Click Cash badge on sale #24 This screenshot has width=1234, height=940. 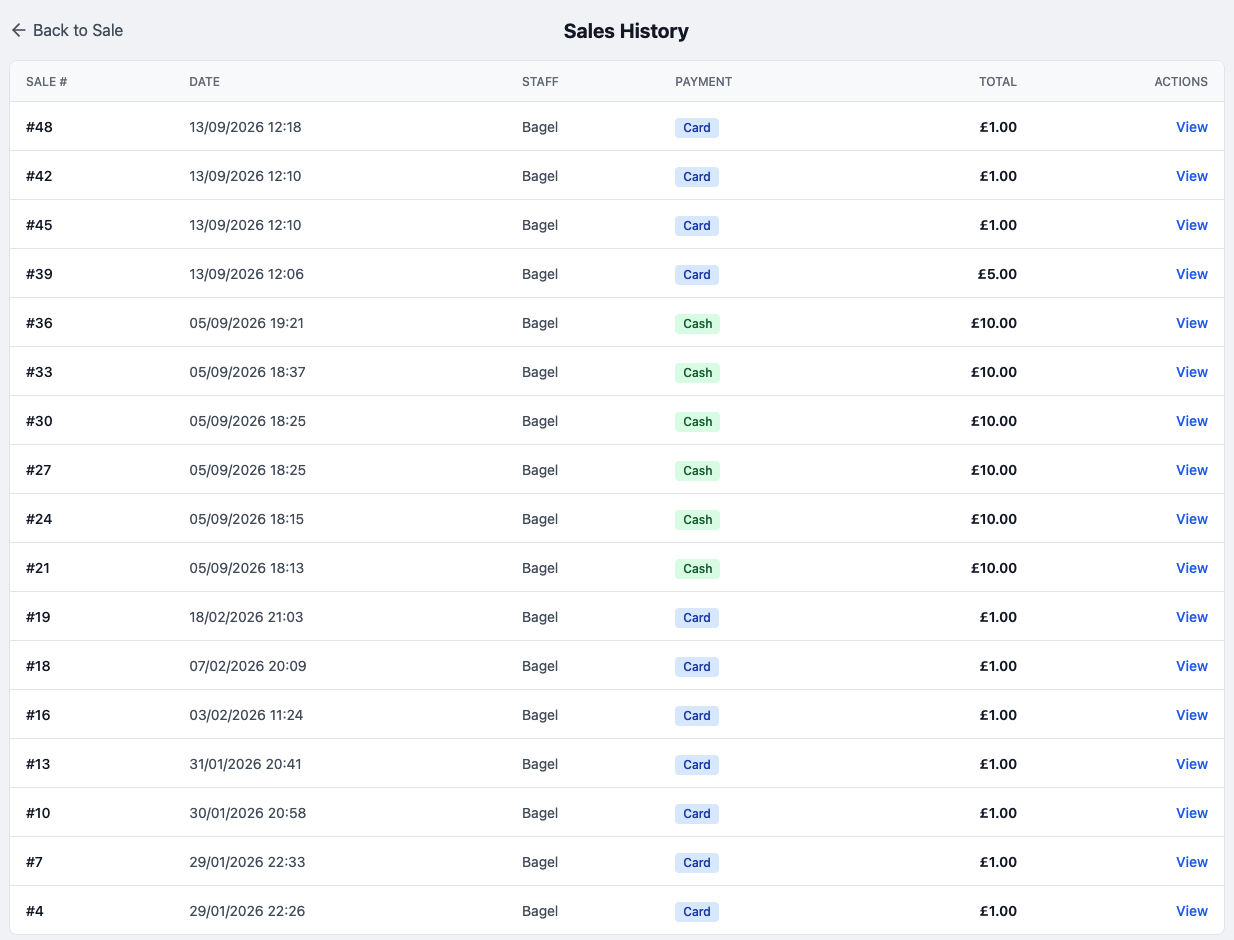[698, 520]
